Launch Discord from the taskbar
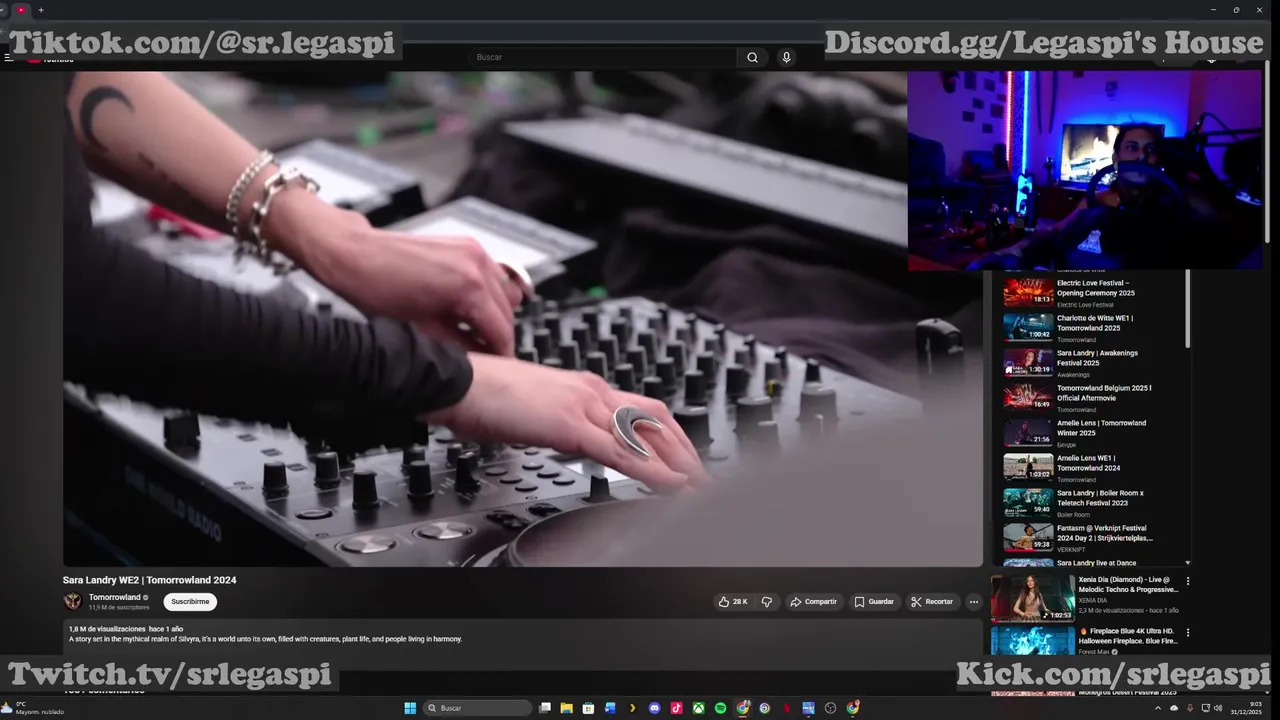This screenshot has height=720, width=1280. click(655, 708)
